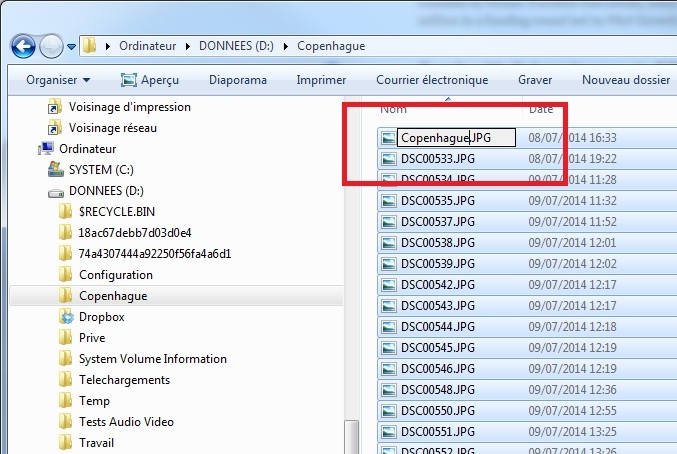Click the Forward navigation arrow button
The width and height of the screenshot is (677, 454).
[53, 46]
